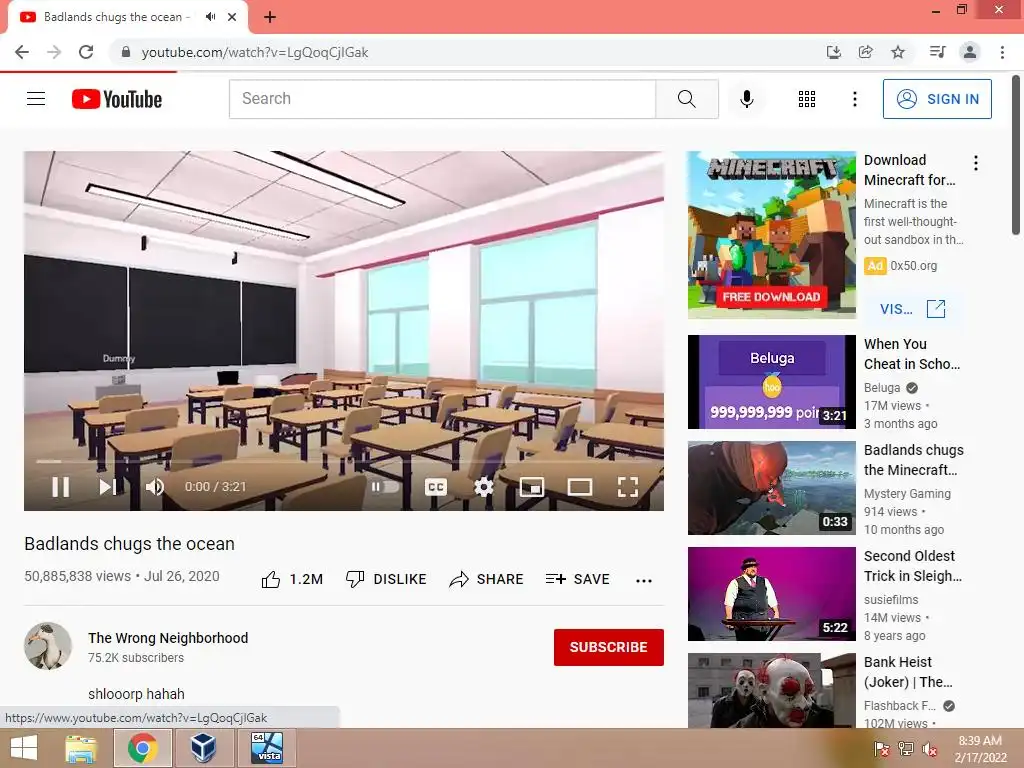Open Chrome three-dot menu
1024x768 pixels.
(1002, 52)
